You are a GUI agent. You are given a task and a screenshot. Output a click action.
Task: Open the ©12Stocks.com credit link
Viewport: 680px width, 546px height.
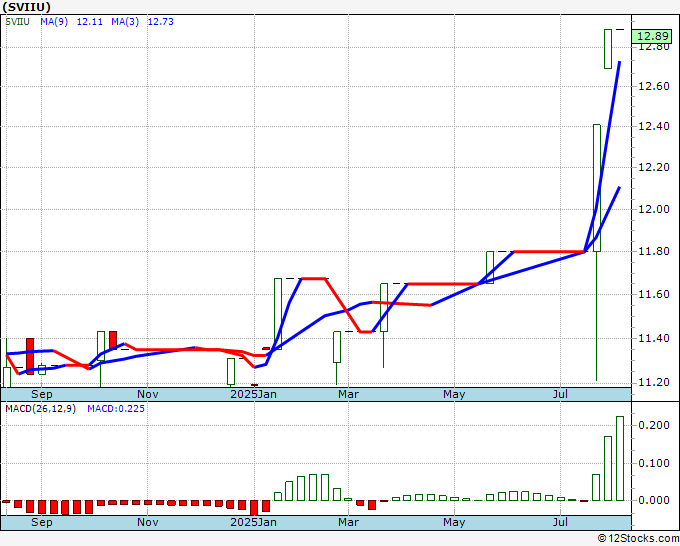pyautogui.click(x=638, y=539)
